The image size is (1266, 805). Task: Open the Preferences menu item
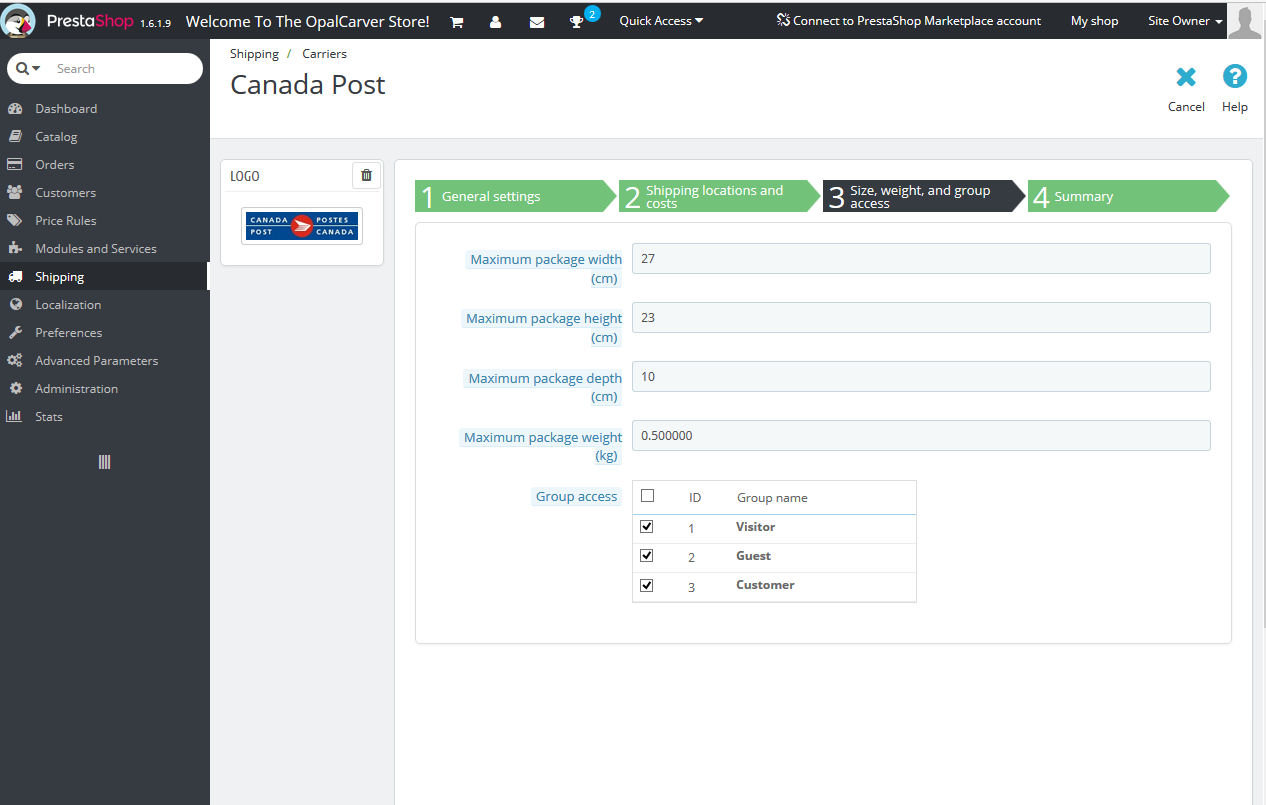[x=69, y=332]
